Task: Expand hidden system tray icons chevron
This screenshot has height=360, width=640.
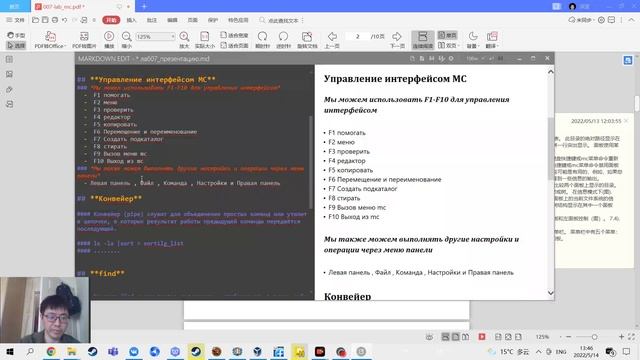Action: [x=539, y=351]
